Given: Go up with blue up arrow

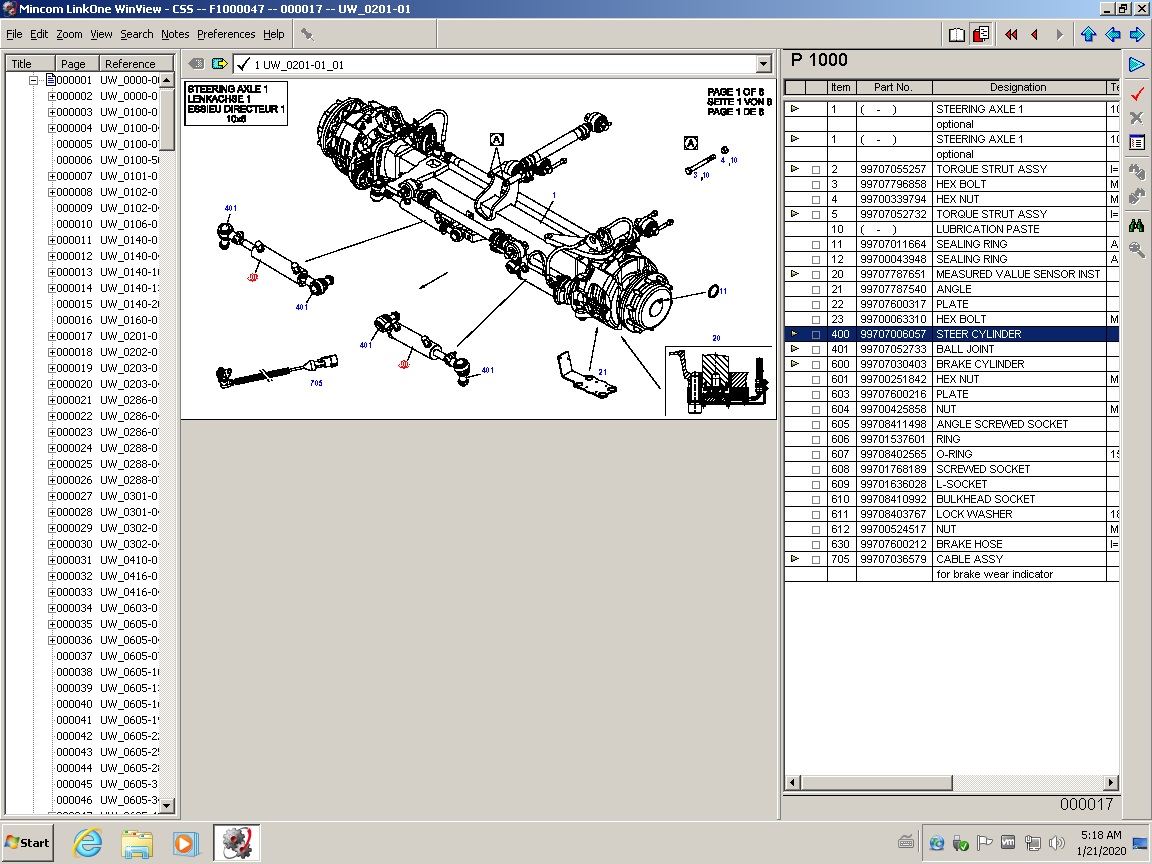Looking at the screenshot, I should click(1088, 35).
